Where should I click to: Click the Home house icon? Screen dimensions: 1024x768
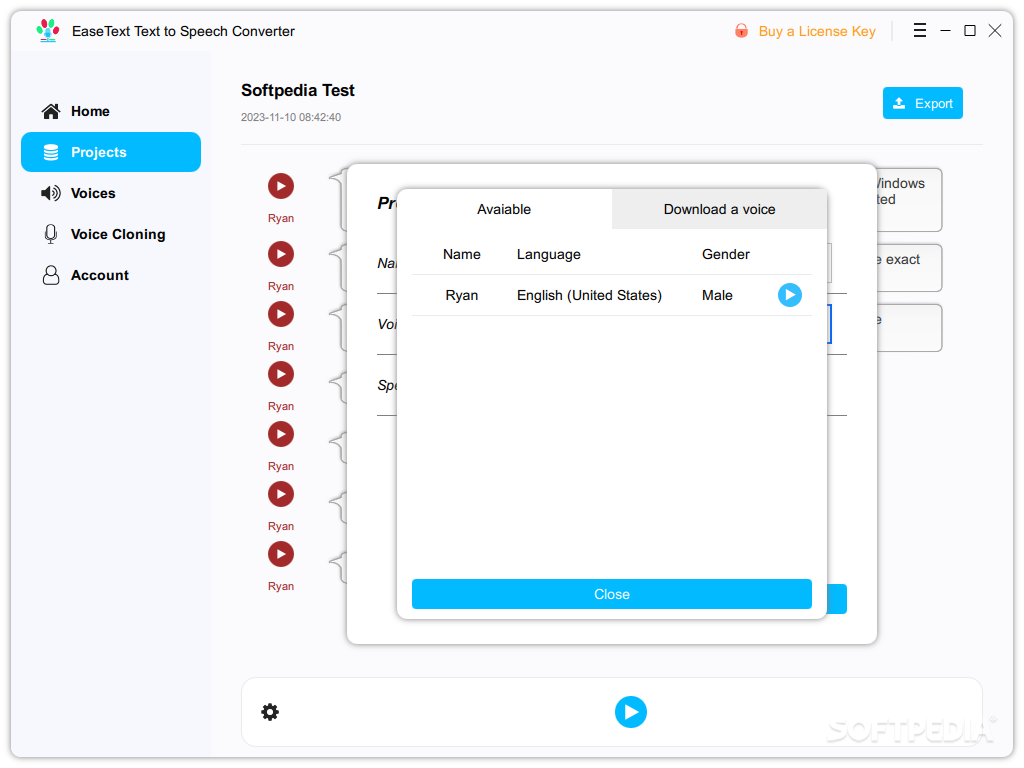coord(51,111)
